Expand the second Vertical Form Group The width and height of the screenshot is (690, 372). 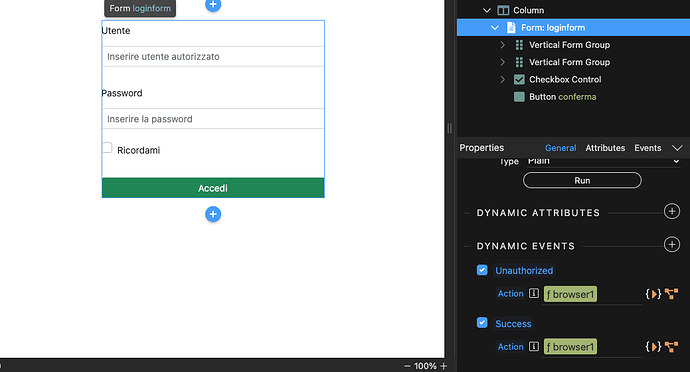click(x=503, y=62)
